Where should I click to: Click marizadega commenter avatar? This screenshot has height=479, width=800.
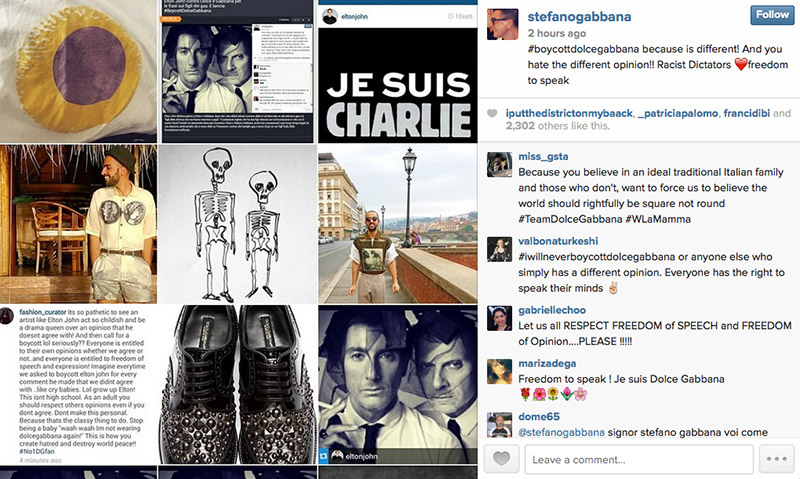pos(499,371)
